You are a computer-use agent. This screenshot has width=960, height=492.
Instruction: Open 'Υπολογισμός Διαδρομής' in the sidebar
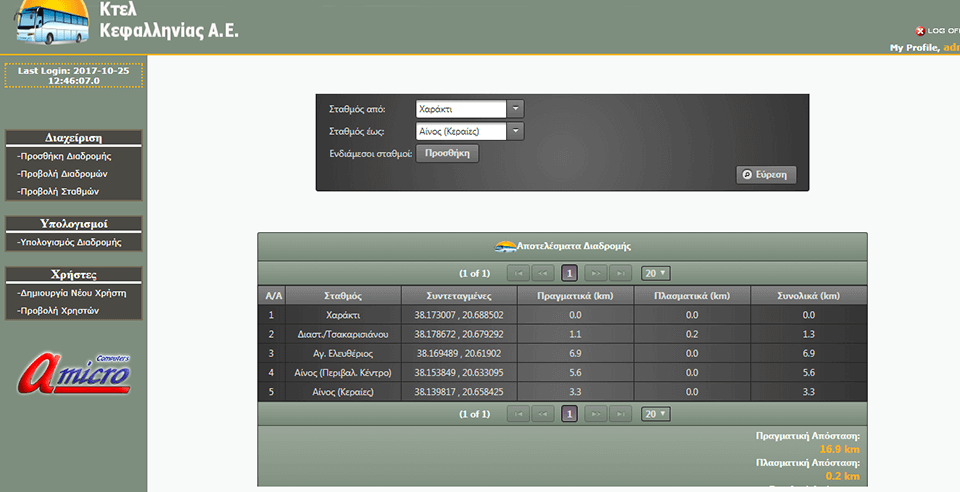(70, 242)
